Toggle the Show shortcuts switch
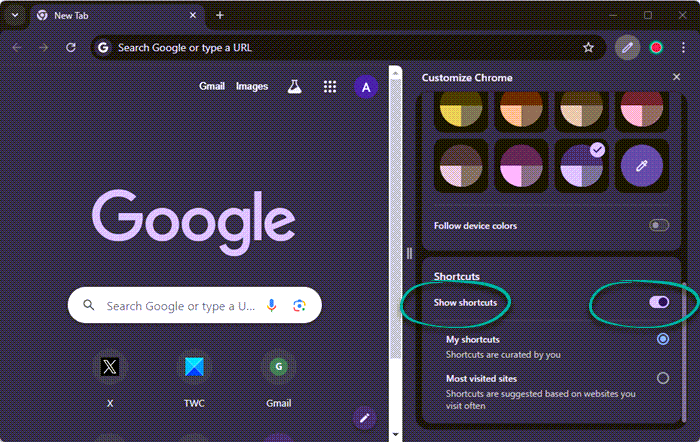 659,301
